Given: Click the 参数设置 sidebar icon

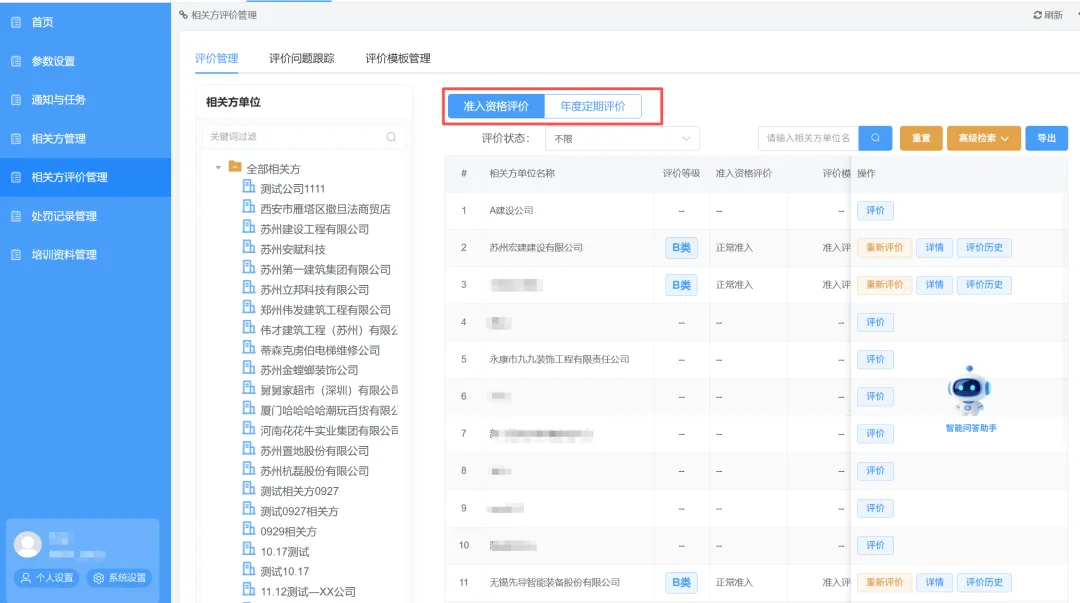Looking at the screenshot, I should click(x=16, y=61).
